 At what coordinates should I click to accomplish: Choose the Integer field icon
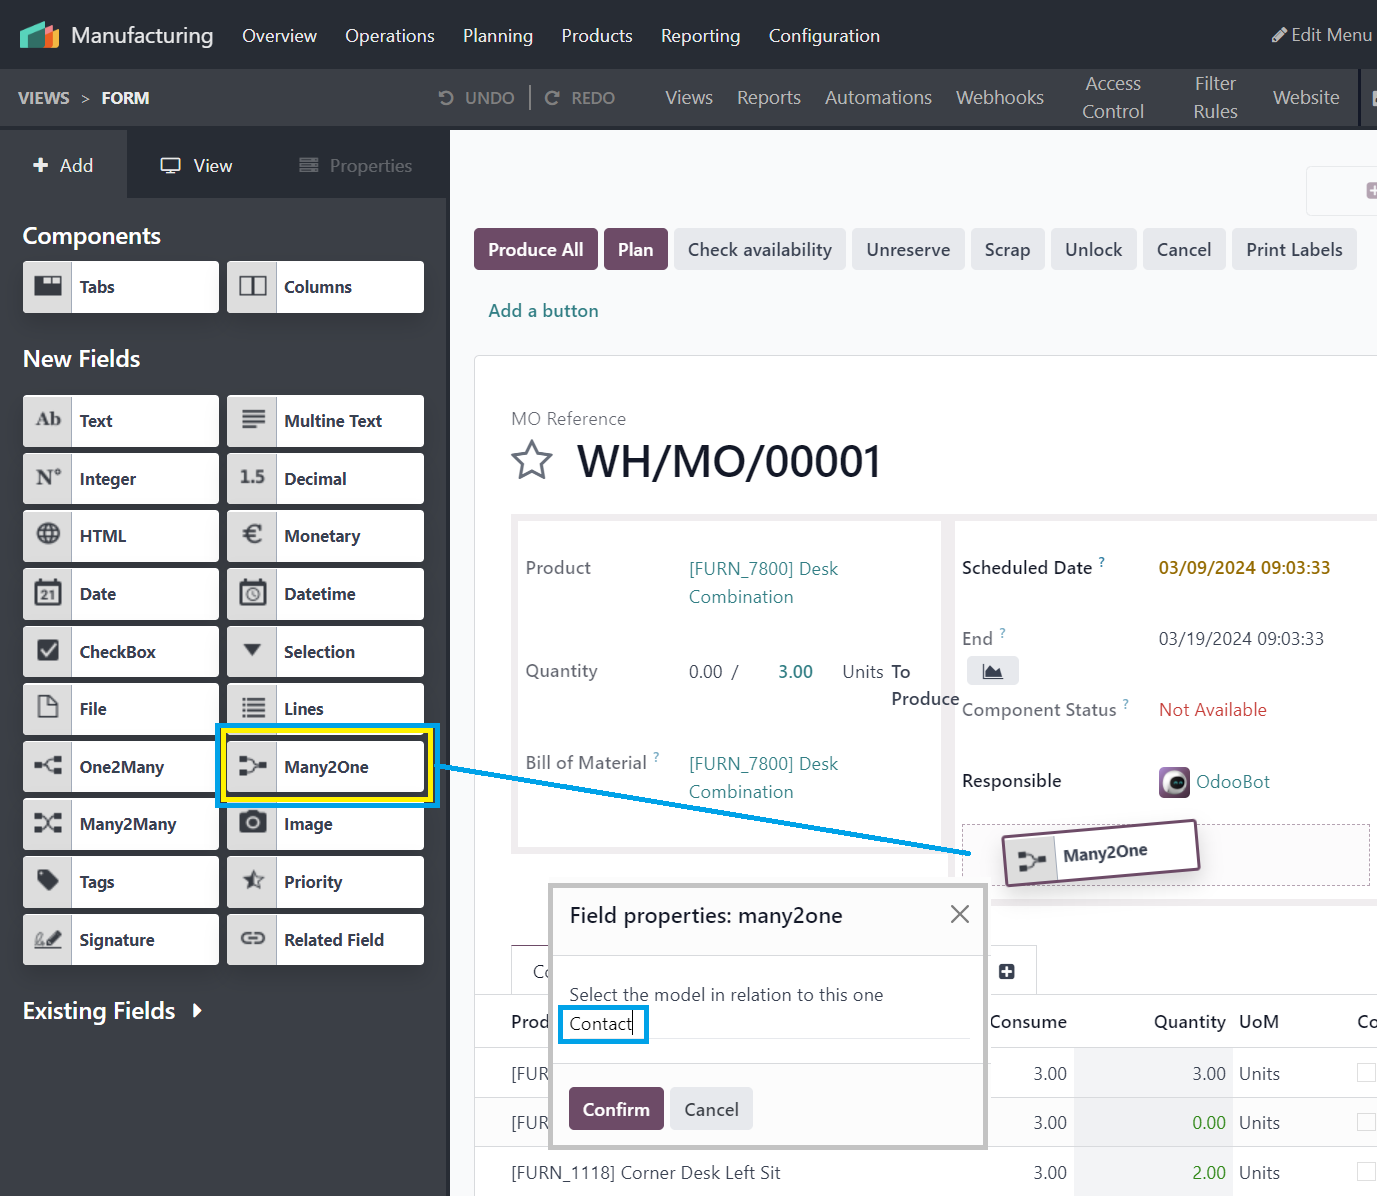click(x=48, y=478)
